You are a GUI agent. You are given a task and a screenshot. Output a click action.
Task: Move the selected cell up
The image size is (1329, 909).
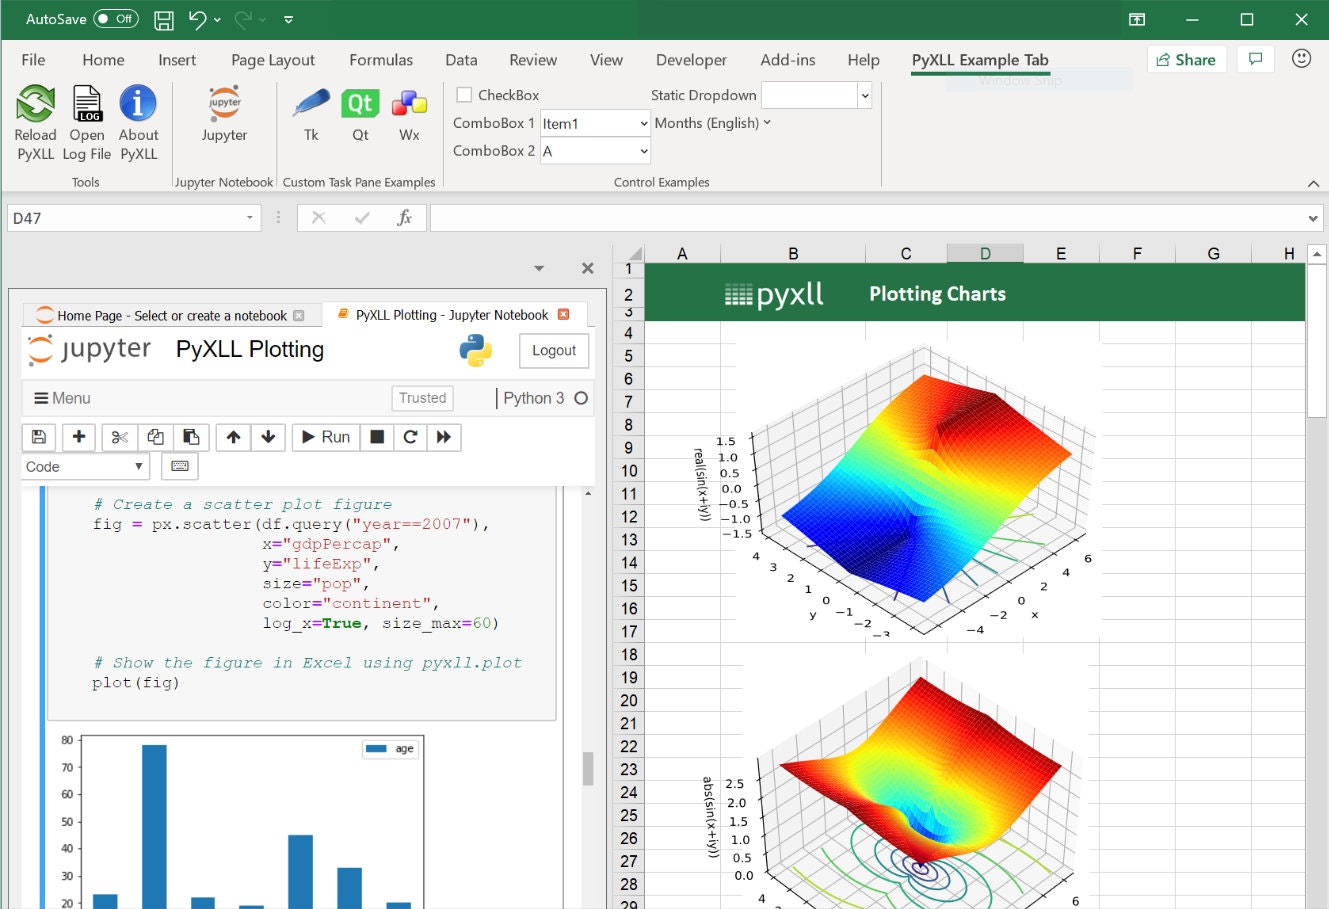[x=233, y=437]
